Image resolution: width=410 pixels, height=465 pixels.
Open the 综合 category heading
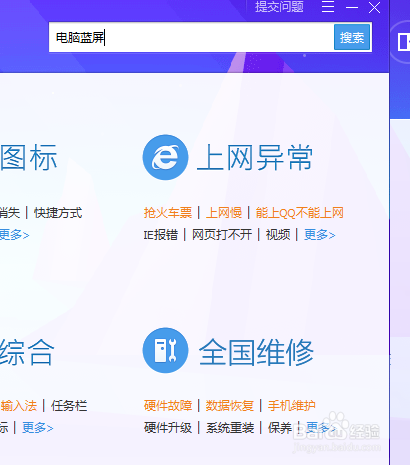coord(27,352)
